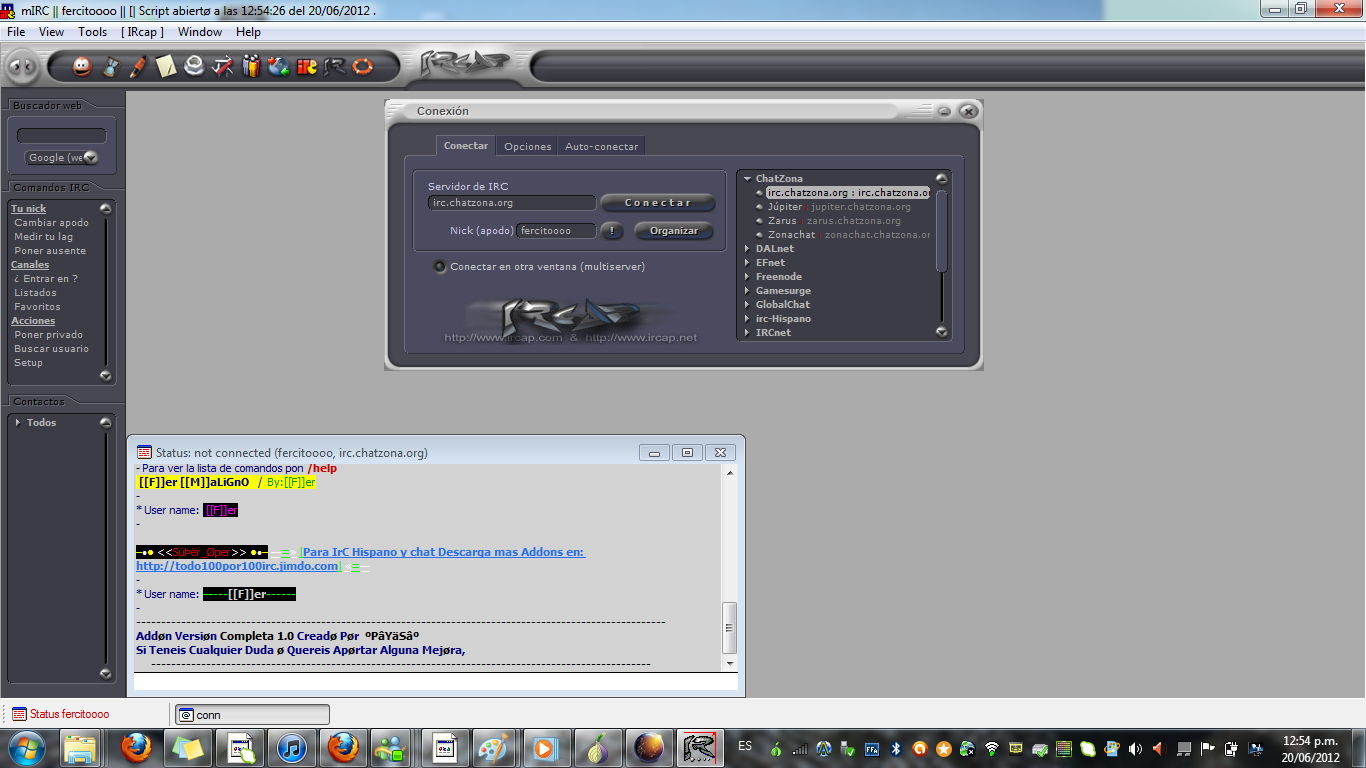Click the hourglass toolbar icon
The height and width of the screenshot is (768, 1366).
click(x=111, y=67)
